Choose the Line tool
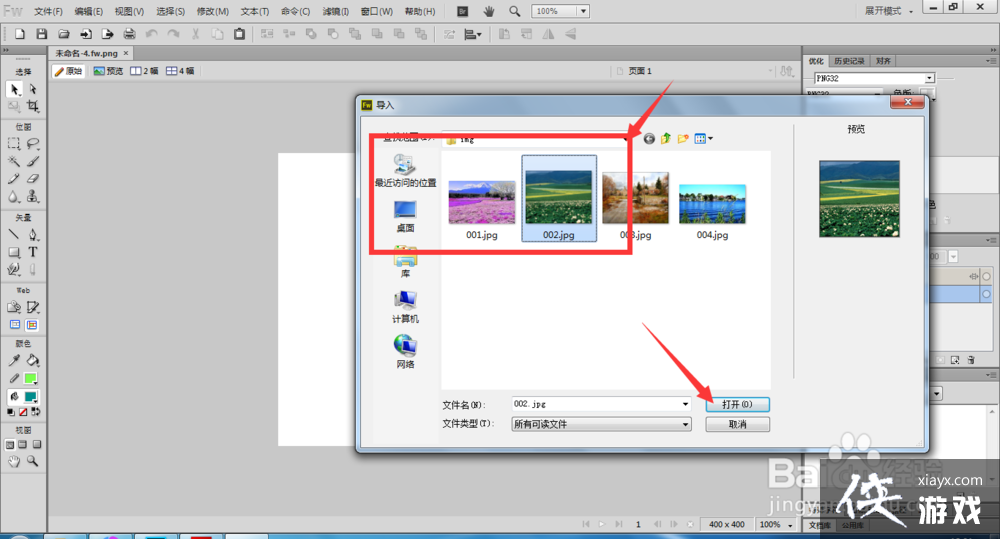 (14, 235)
